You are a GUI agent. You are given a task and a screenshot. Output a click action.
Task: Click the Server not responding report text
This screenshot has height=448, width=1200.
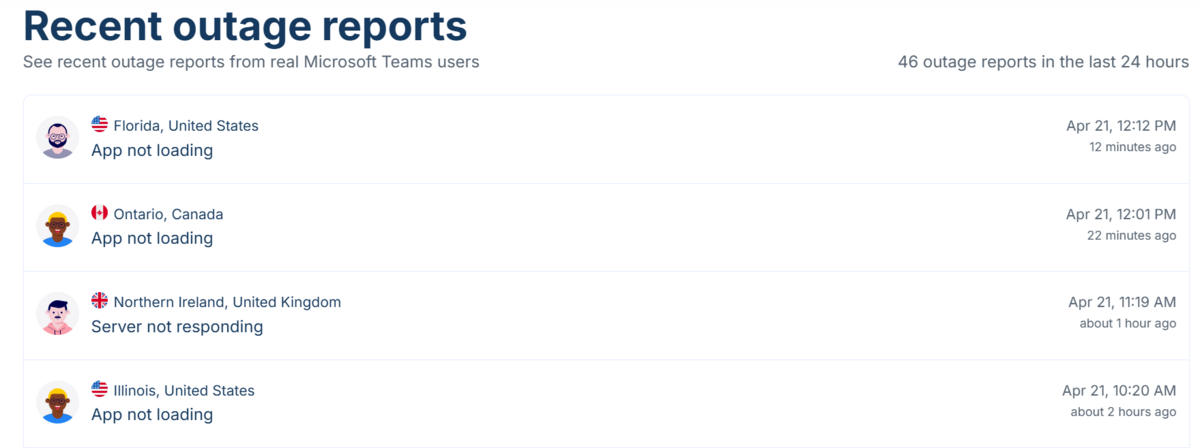tap(177, 327)
